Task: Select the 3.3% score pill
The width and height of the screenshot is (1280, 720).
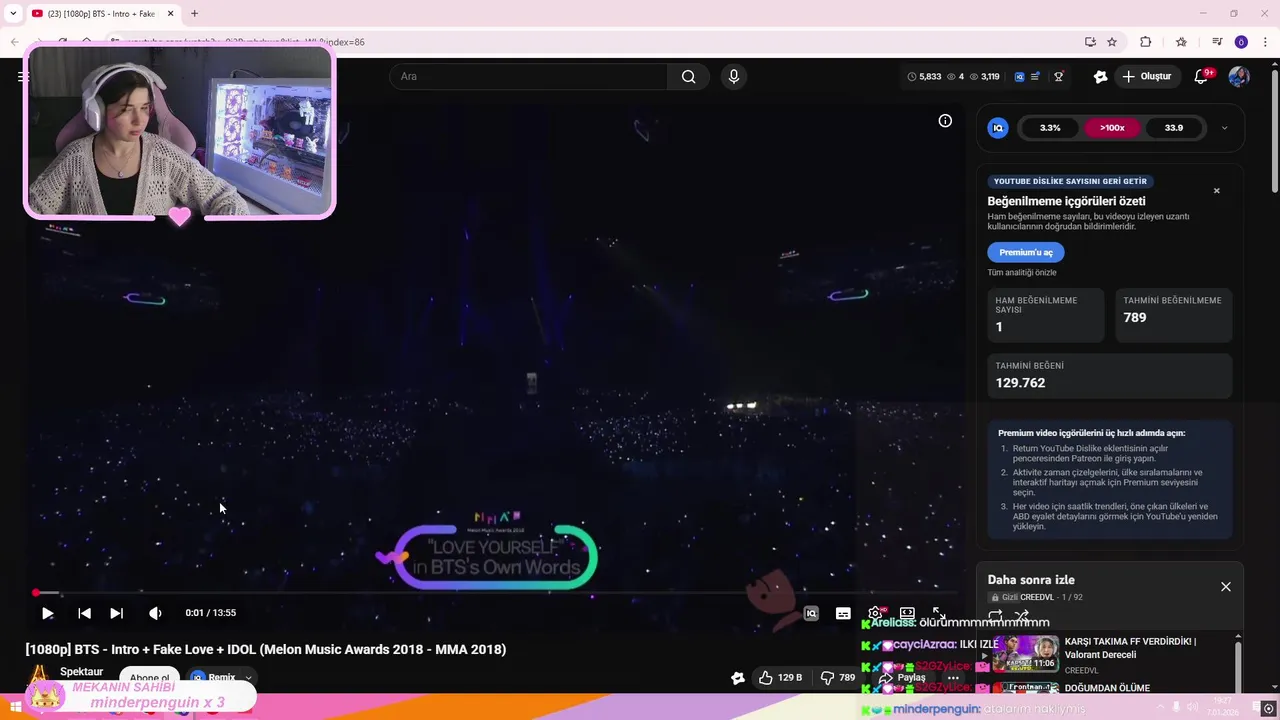Action: [x=1050, y=128]
